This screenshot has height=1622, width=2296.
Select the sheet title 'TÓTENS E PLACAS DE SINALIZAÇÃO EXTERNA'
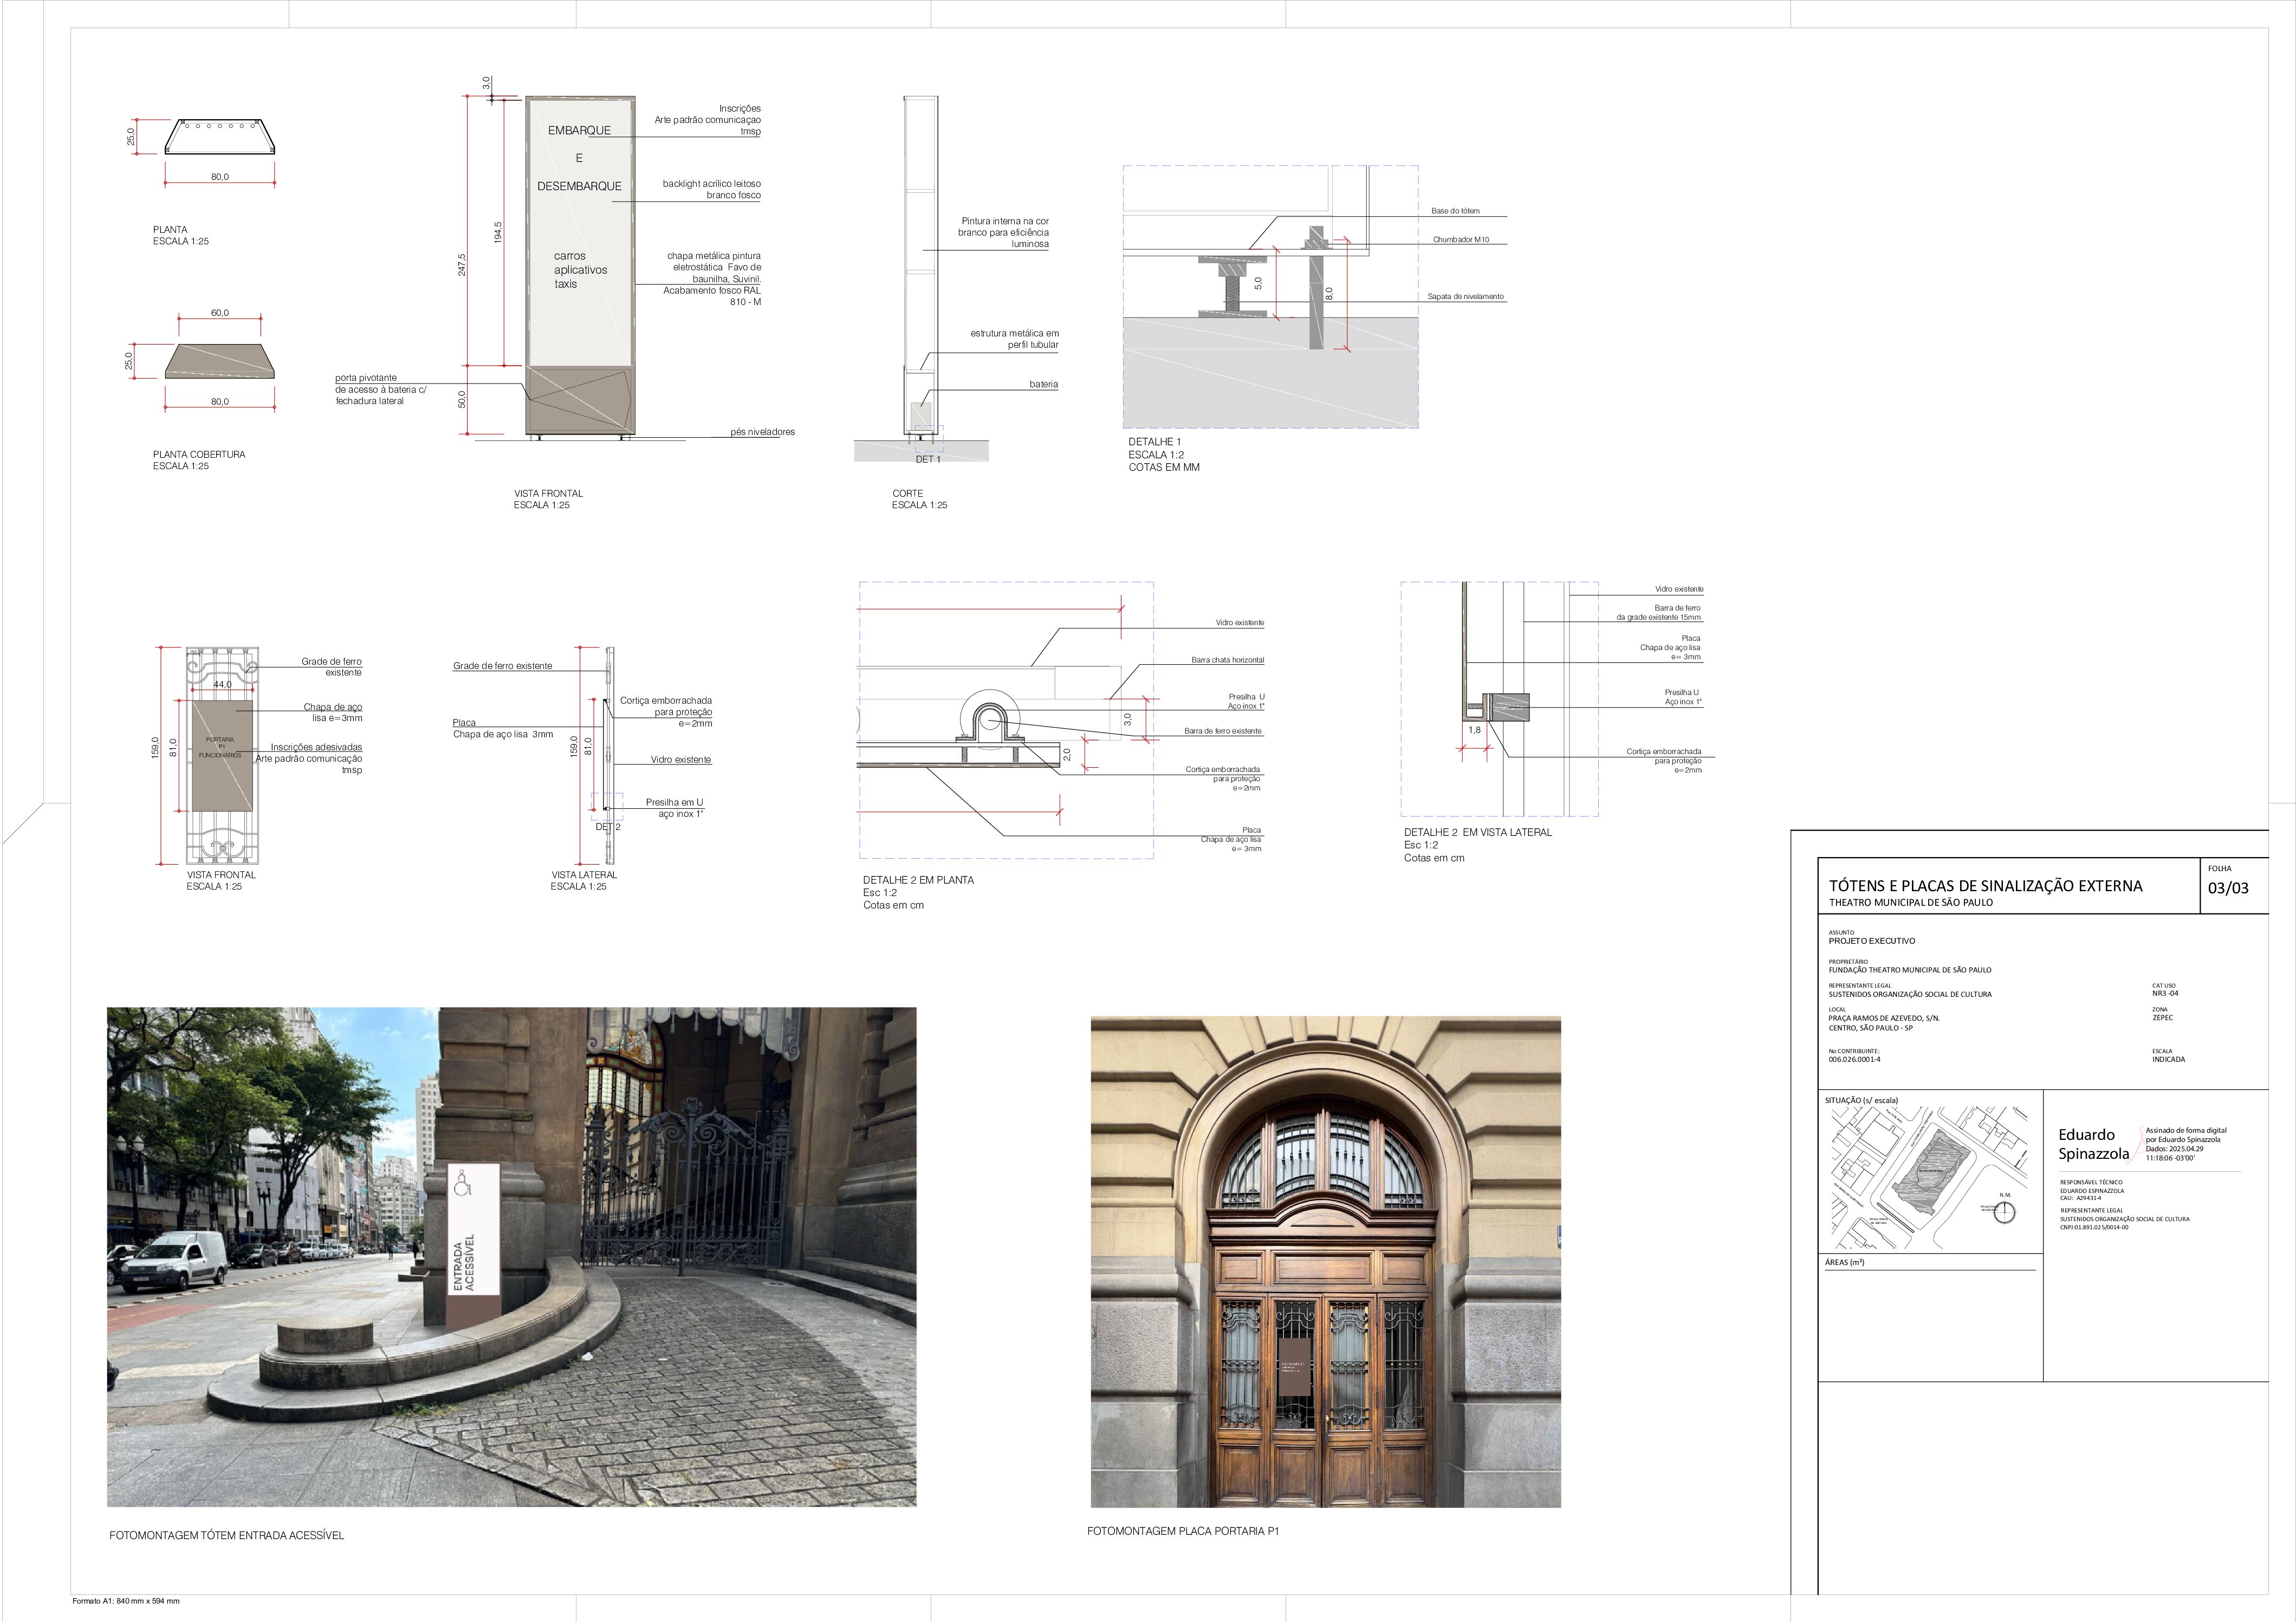[x=1985, y=885]
